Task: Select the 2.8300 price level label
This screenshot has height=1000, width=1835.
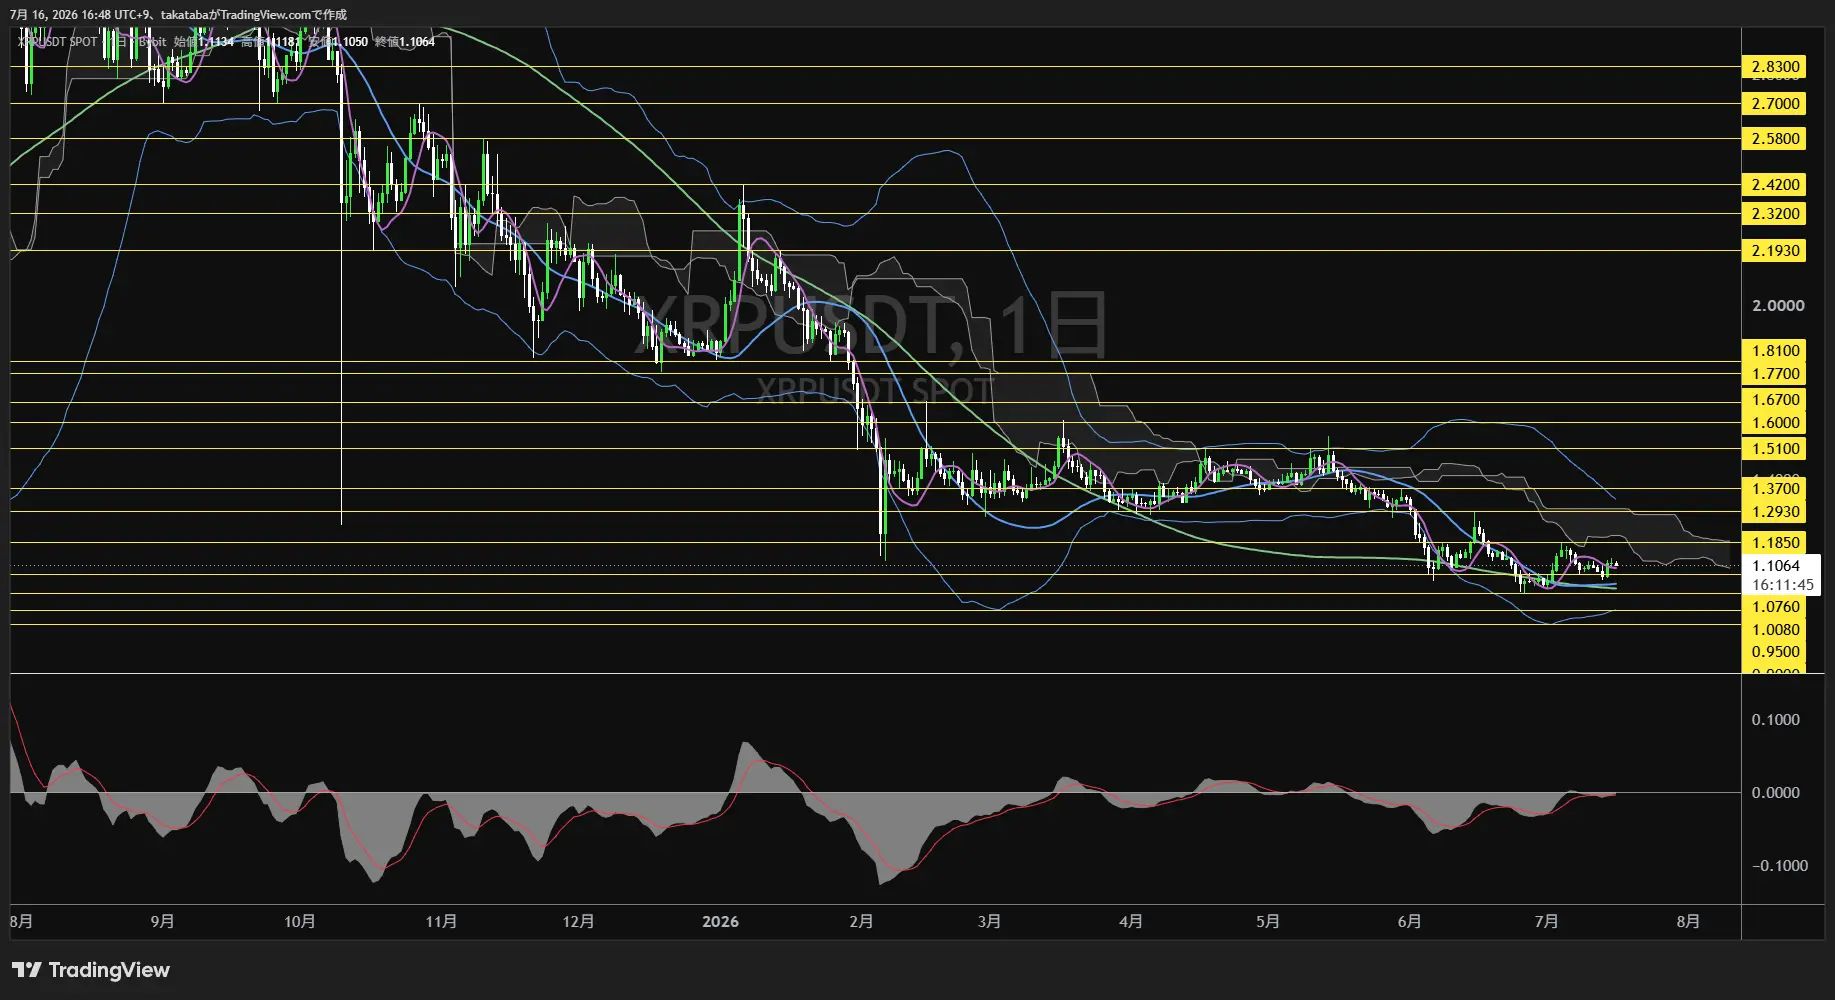Action: pyautogui.click(x=1775, y=67)
